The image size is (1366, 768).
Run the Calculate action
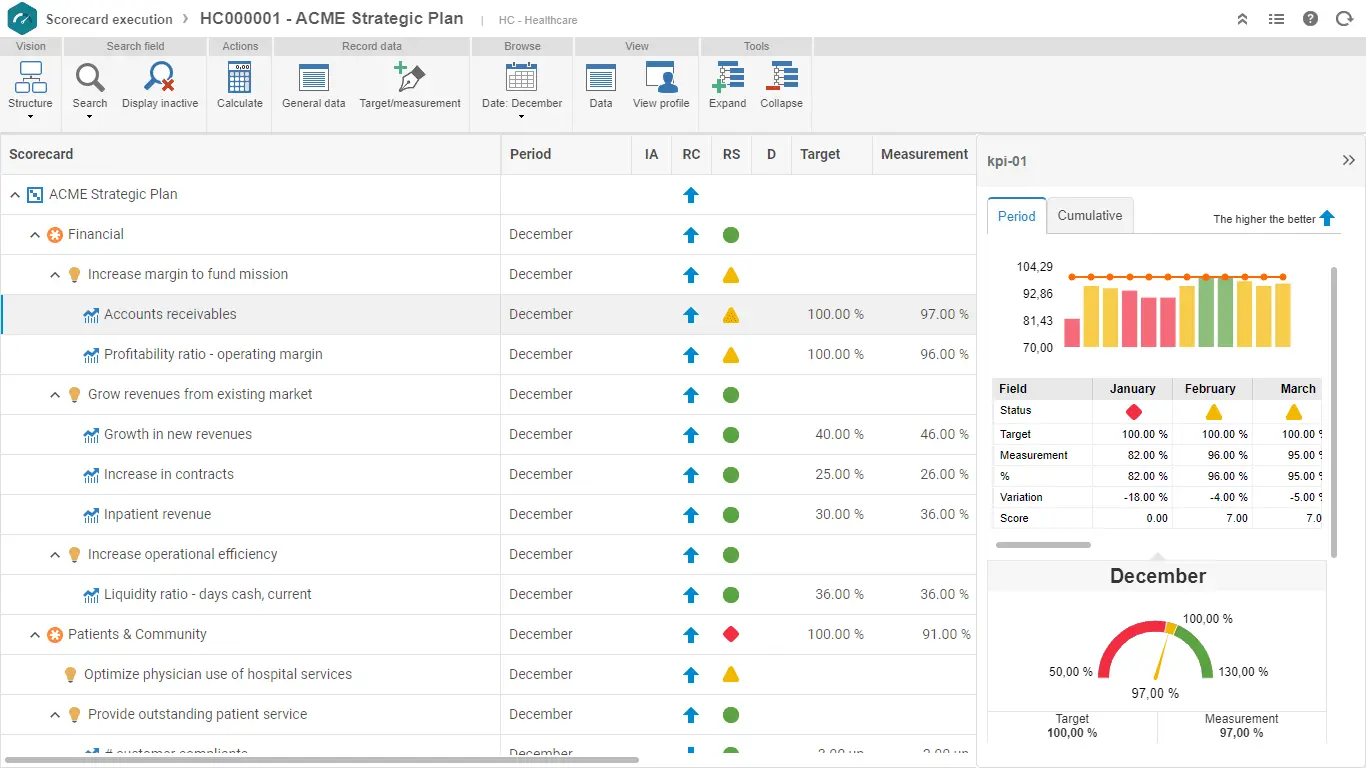240,79
